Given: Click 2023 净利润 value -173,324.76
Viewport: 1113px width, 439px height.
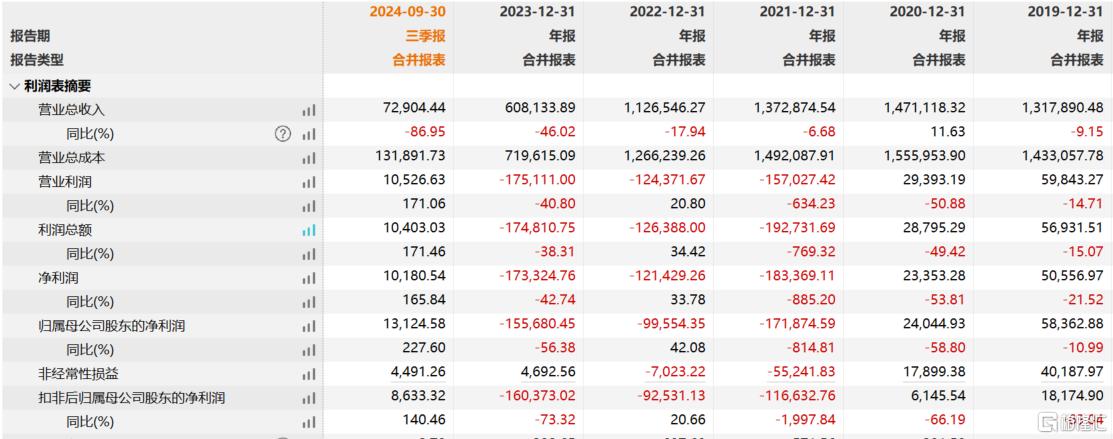Looking at the screenshot, I should 539,277.
